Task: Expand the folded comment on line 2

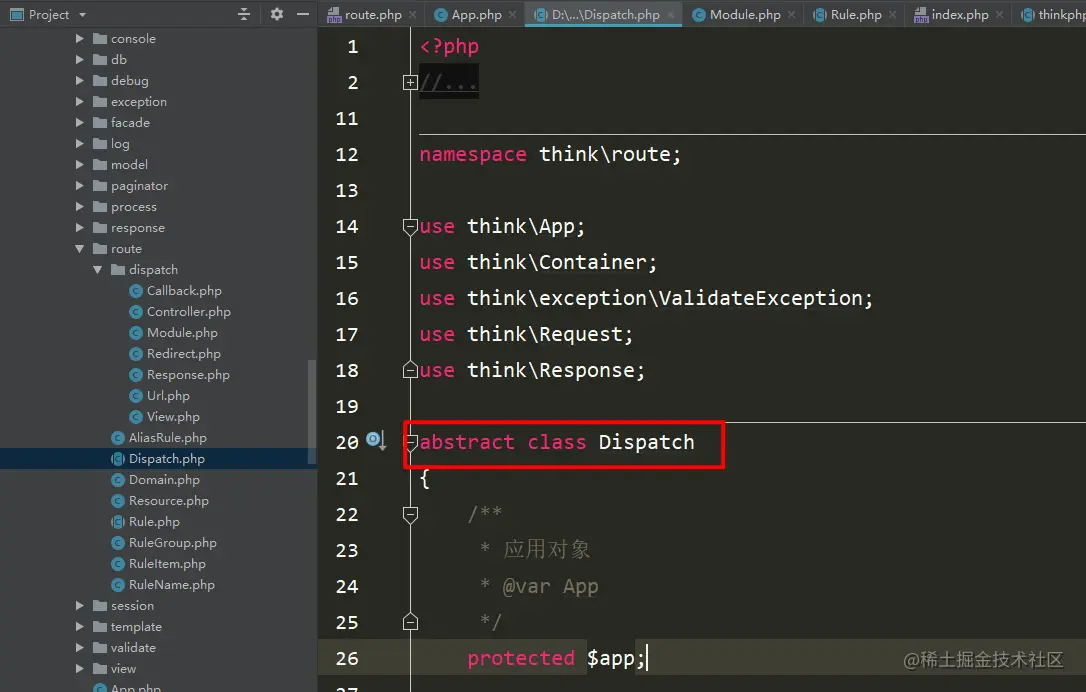Action: pyautogui.click(x=410, y=82)
